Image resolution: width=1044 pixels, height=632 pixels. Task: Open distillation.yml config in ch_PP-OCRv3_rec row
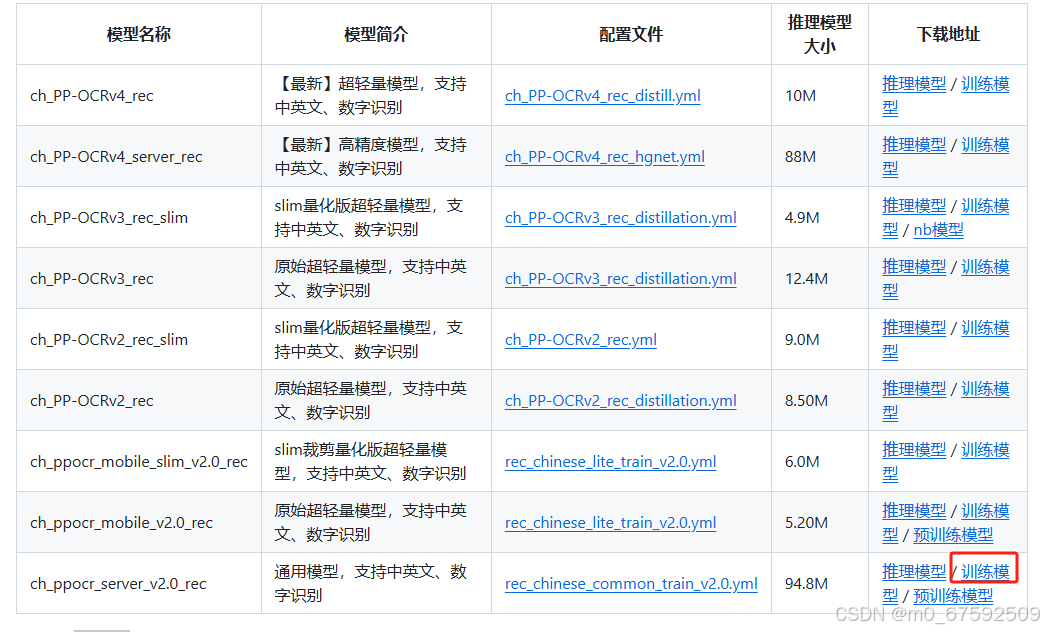pyautogui.click(x=621, y=279)
